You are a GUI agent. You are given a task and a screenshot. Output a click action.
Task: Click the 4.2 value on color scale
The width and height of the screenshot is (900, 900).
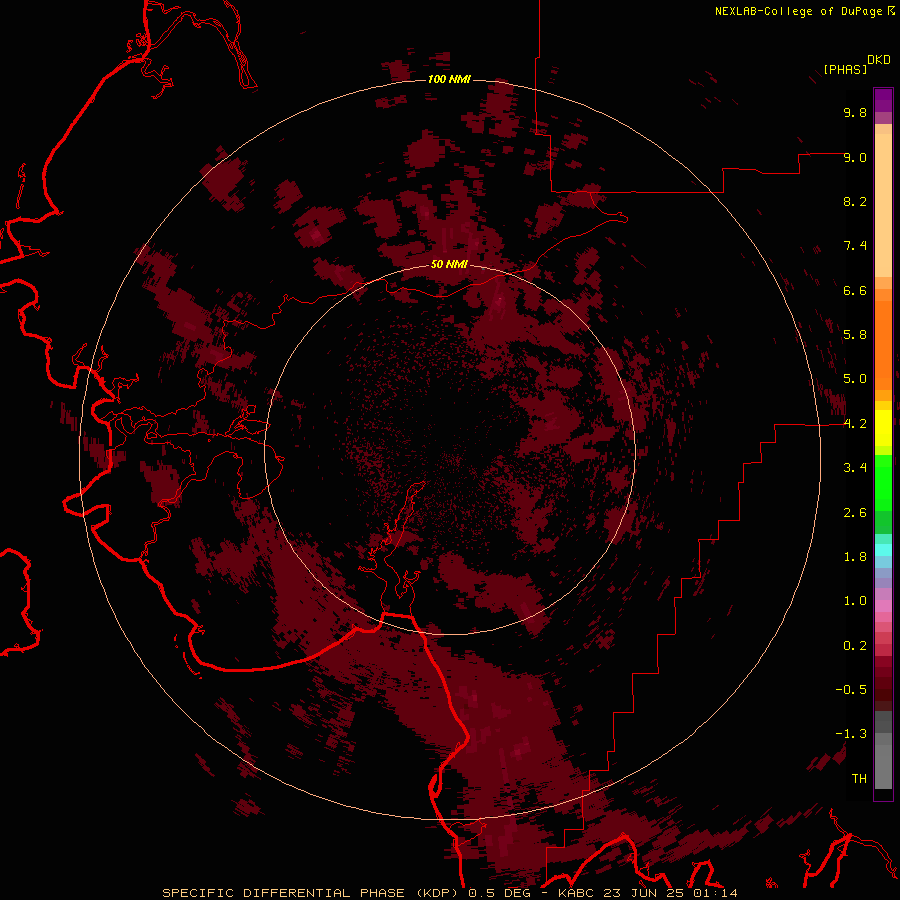click(855, 424)
